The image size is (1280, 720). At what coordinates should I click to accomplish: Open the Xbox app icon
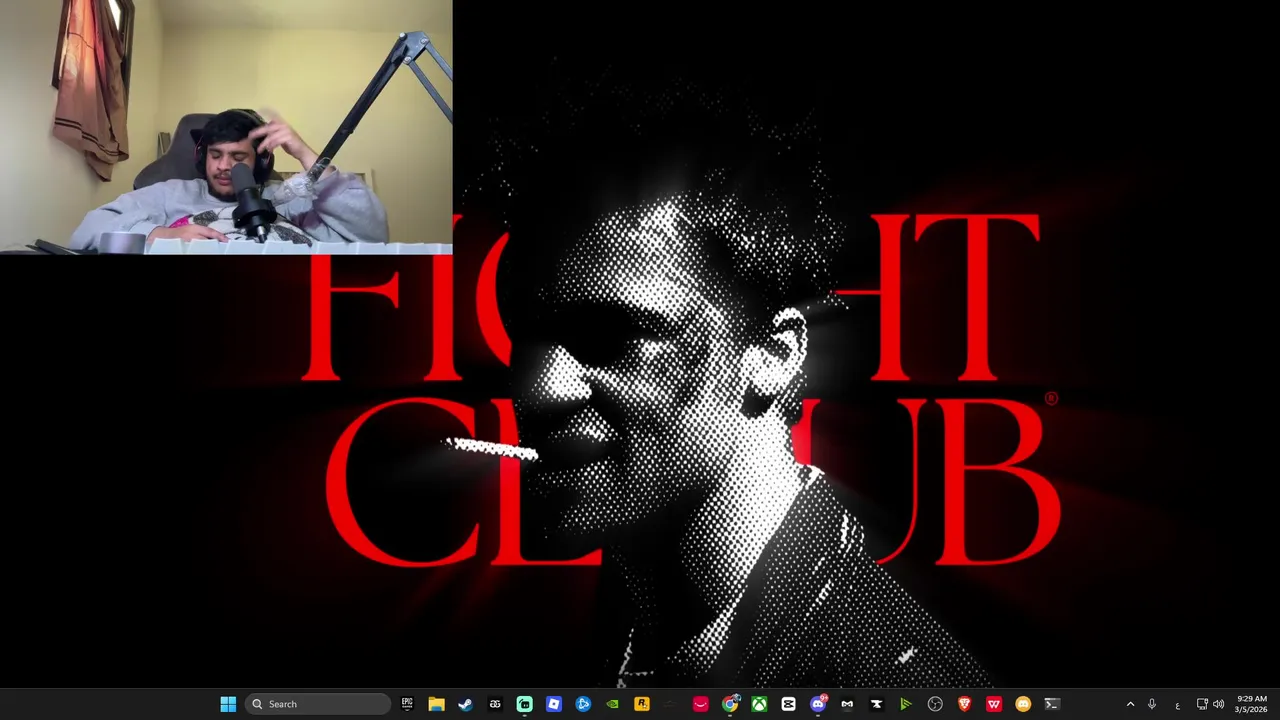(759, 704)
